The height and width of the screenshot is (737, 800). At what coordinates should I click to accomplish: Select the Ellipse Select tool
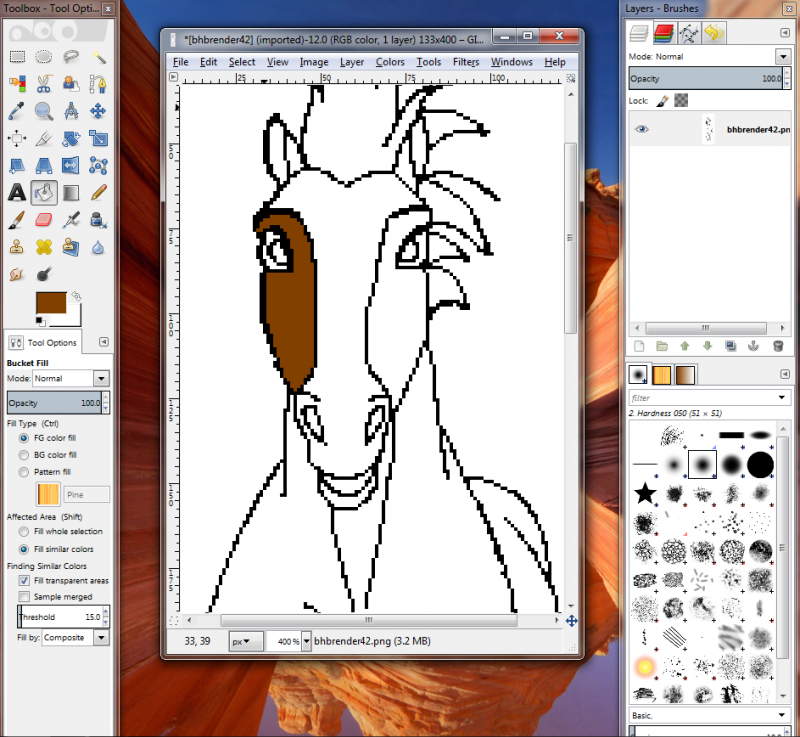point(44,56)
